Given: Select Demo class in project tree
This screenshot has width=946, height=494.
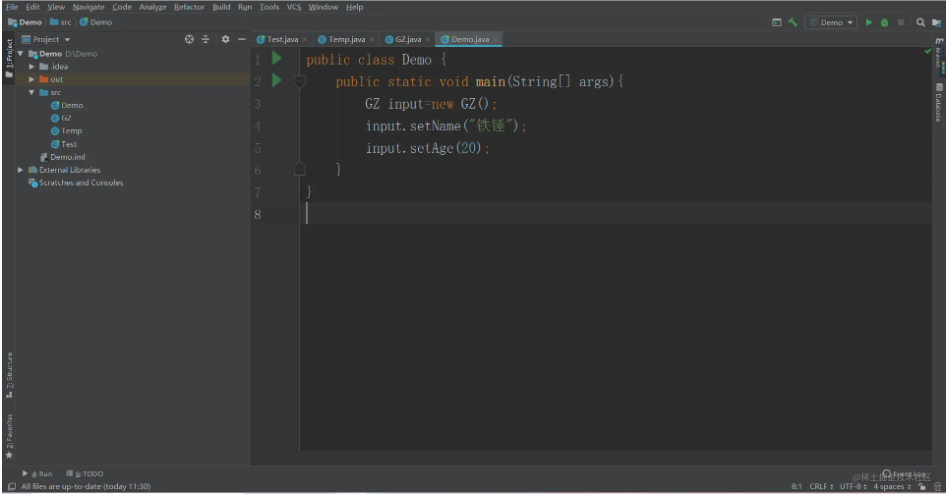Looking at the screenshot, I should (67, 105).
